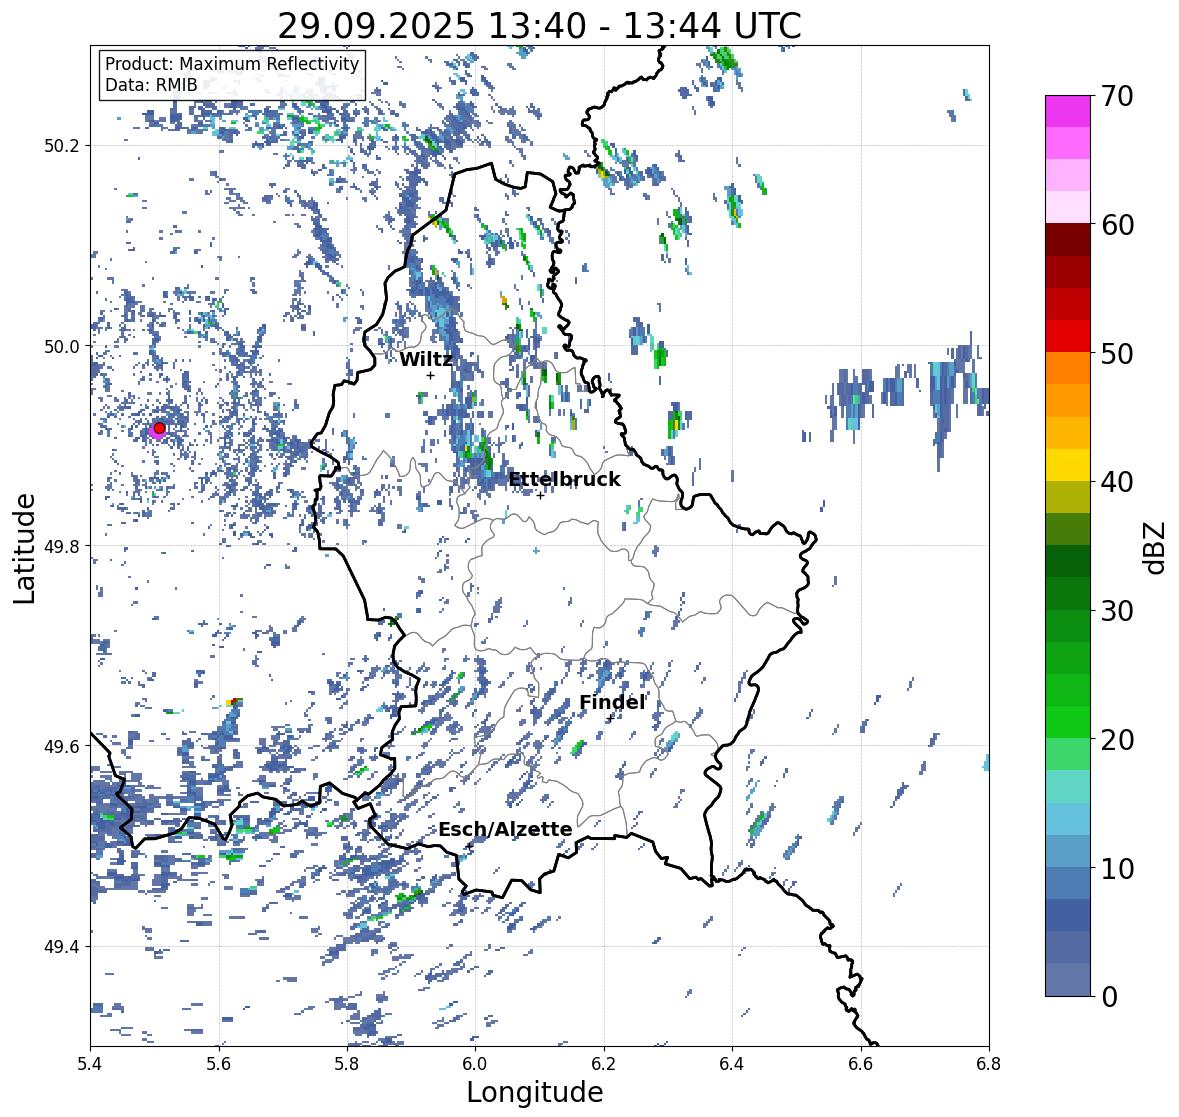Viewport: 1179px width, 1117px height.
Task: Click the 50 tick on the colorbar
Action: [1117, 353]
